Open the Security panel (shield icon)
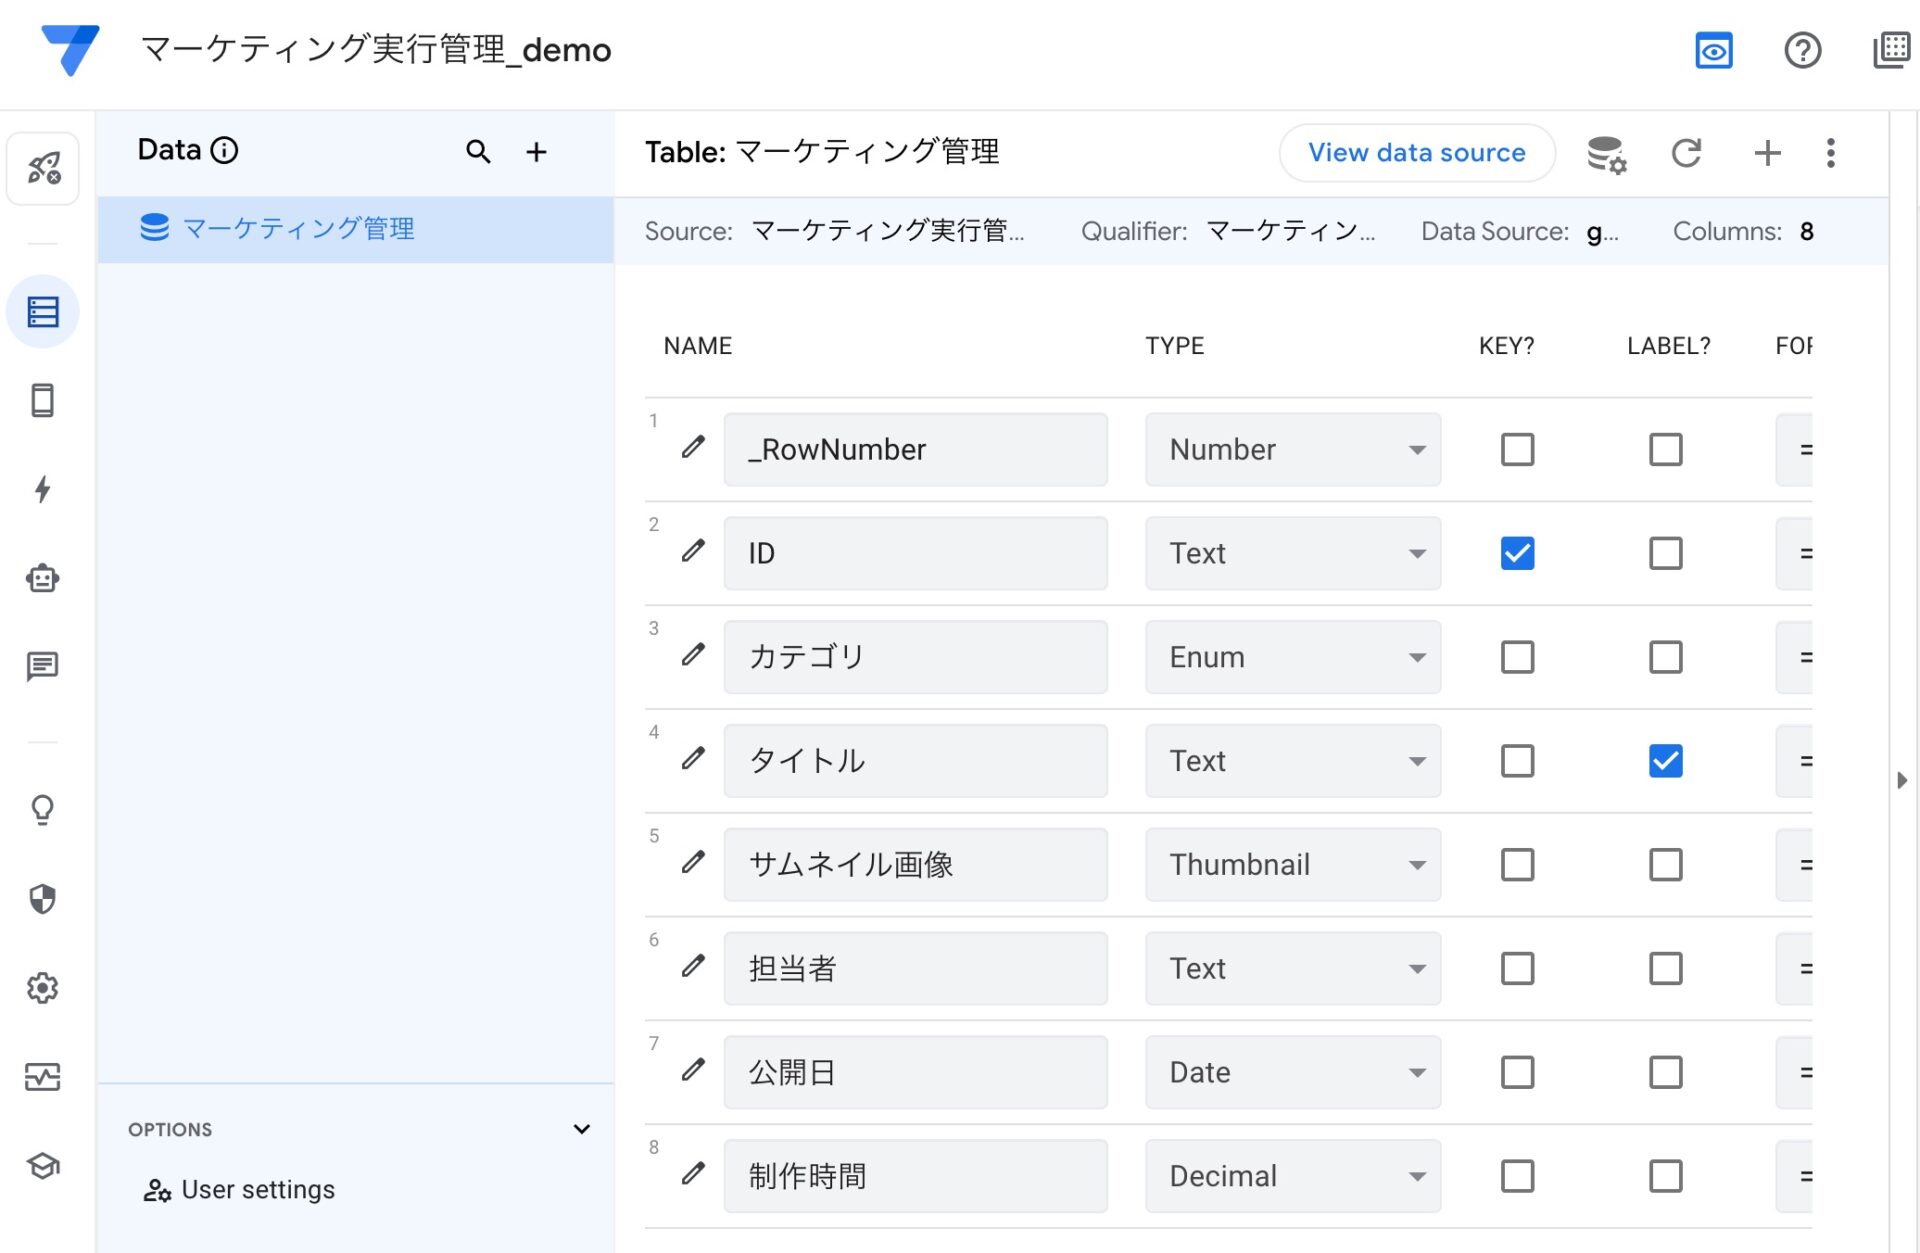Image resolution: width=1920 pixels, height=1253 pixels. (42, 899)
